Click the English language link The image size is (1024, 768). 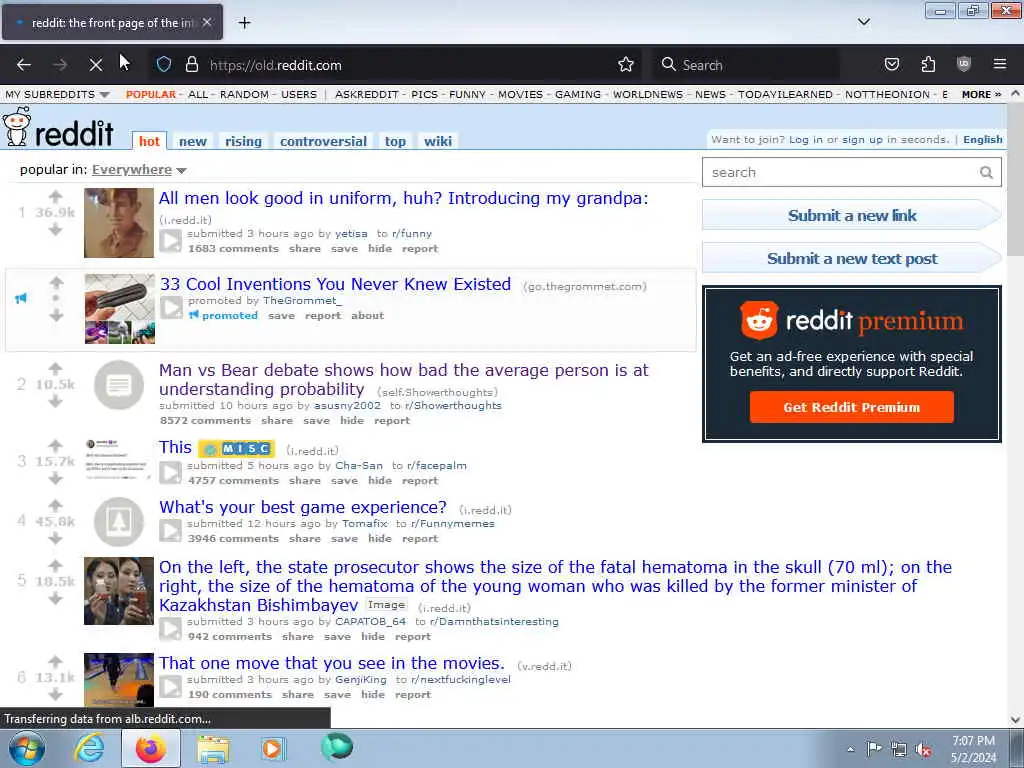[983, 140]
